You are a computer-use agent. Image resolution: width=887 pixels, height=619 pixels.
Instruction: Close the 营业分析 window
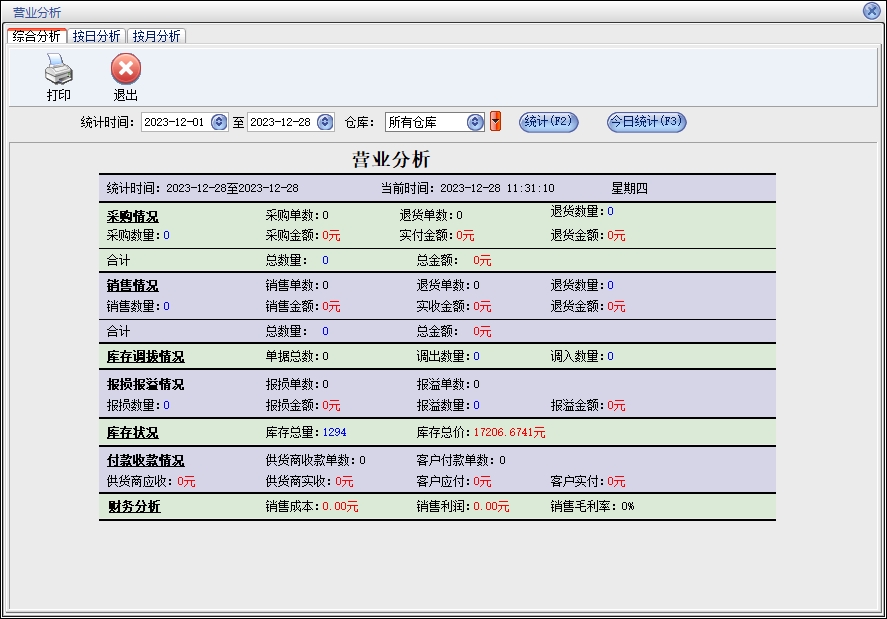870,11
